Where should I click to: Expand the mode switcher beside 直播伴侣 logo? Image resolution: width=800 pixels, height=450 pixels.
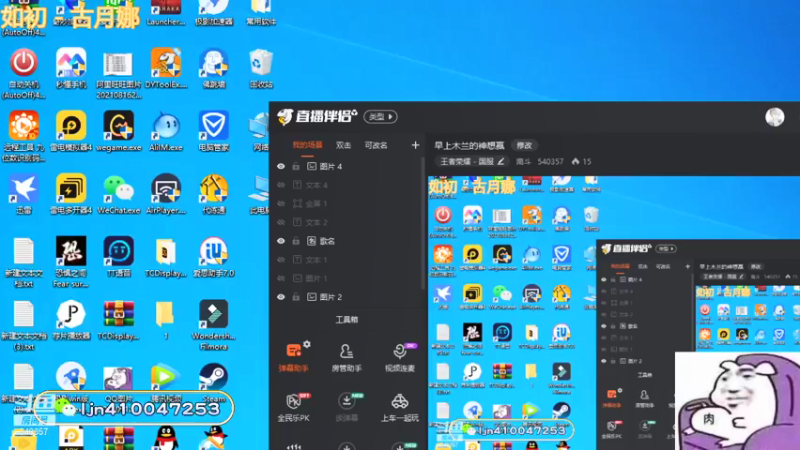click(x=381, y=117)
